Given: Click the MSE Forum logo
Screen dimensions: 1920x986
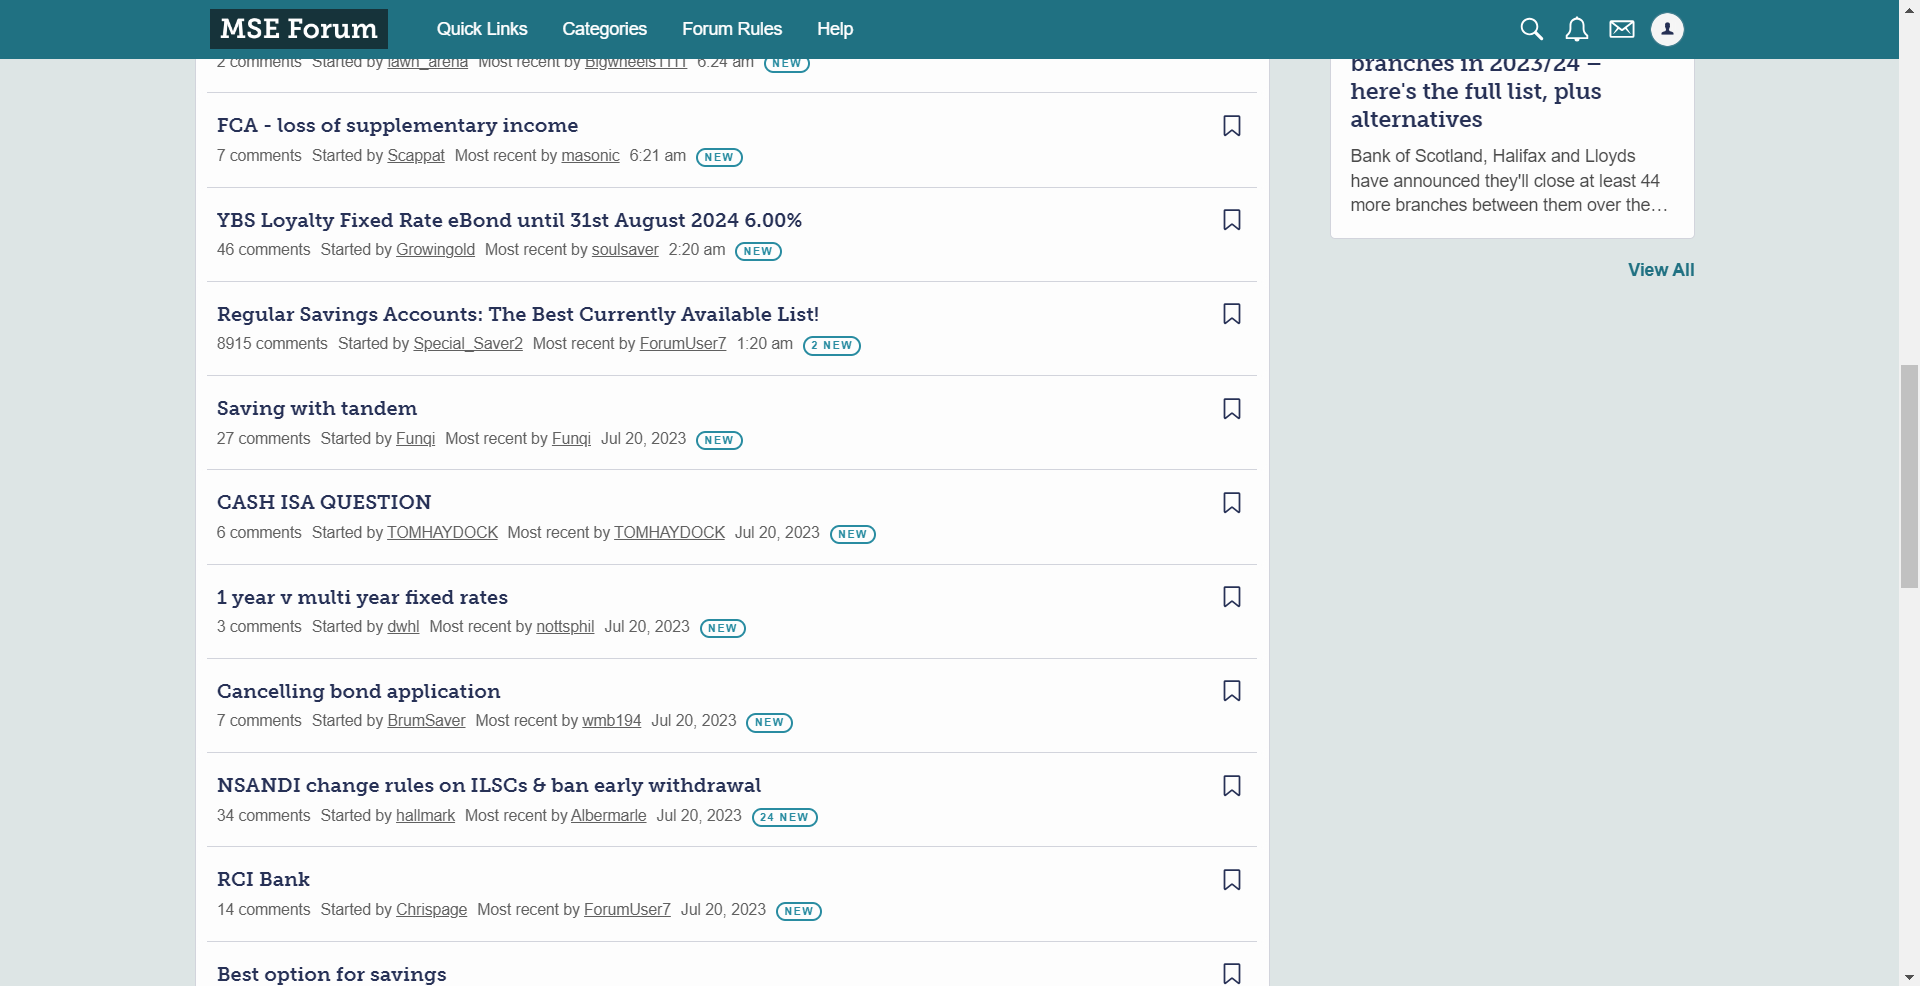Looking at the screenshot, I should [299, 29].
